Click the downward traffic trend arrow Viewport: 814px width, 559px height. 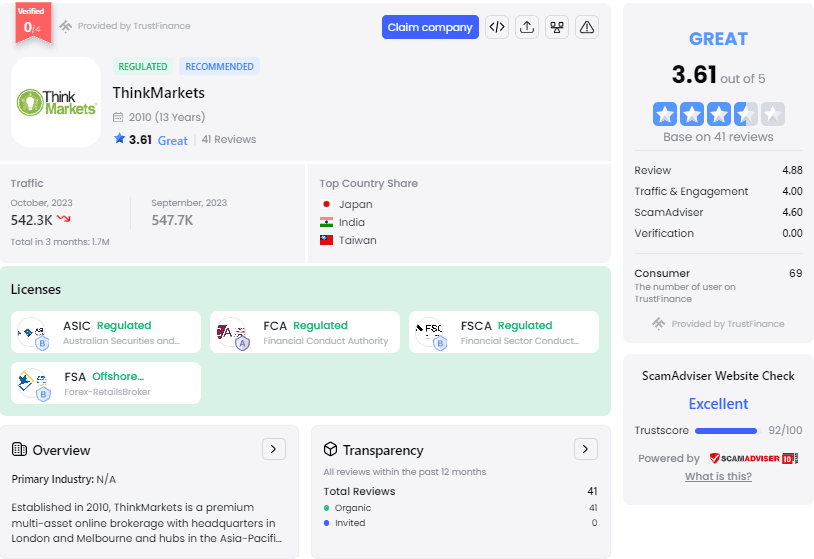point(63,219)
